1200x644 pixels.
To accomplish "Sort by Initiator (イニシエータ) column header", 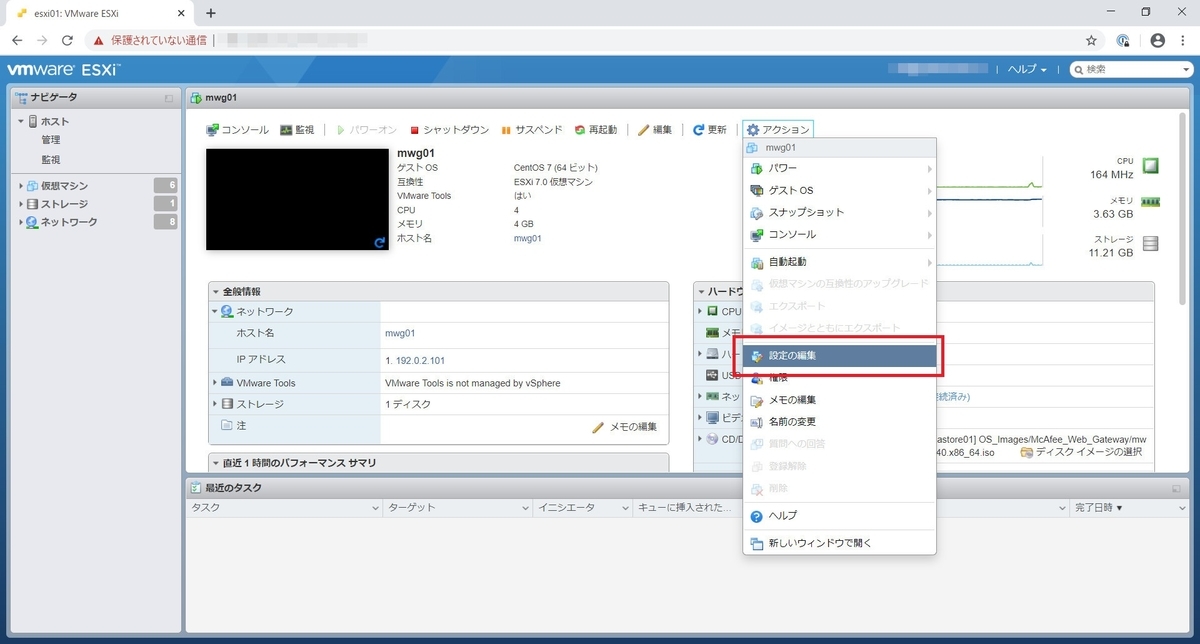I will coord(584,508).
